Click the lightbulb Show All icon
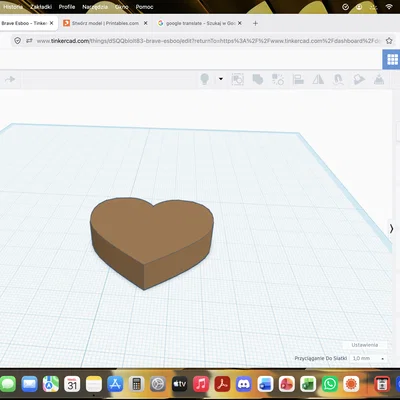 205,79
